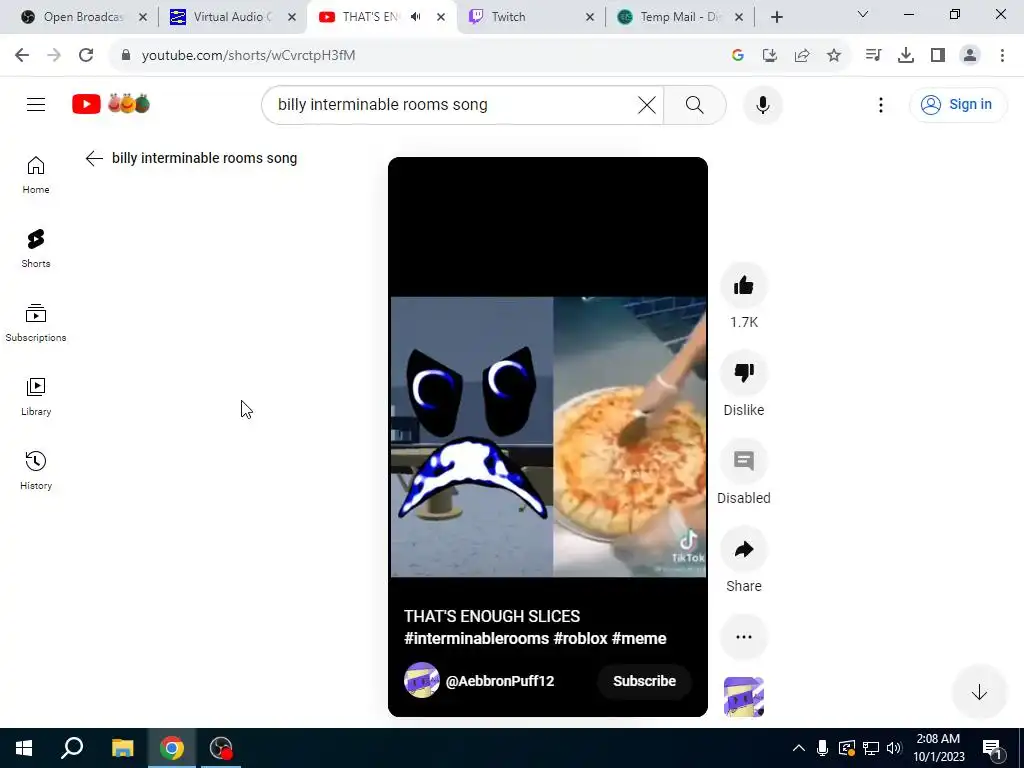
Task: Reload the page in Chrome
Action: coord(86,56)
